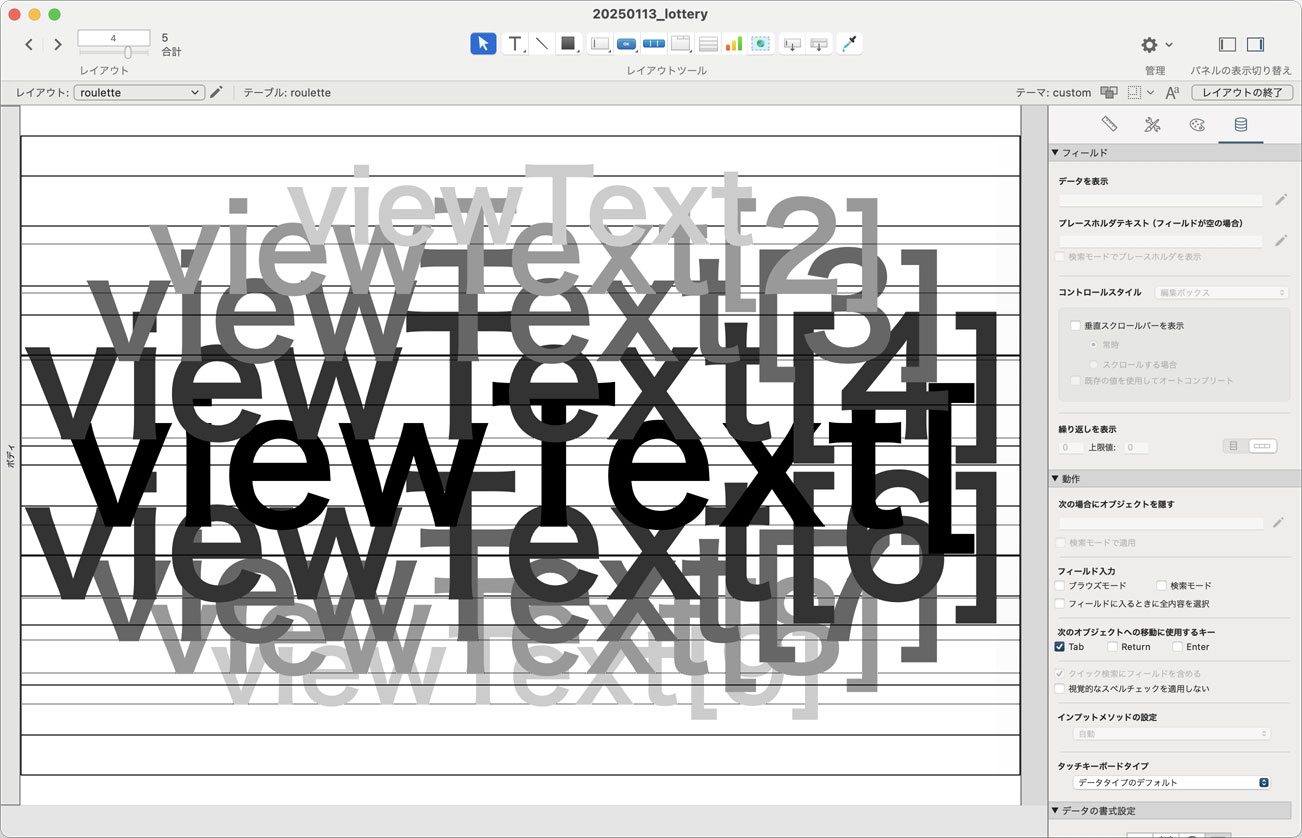Check the Enter key checkbox
Screen dimensions: 1302x838
click(x=1177, y=647)
